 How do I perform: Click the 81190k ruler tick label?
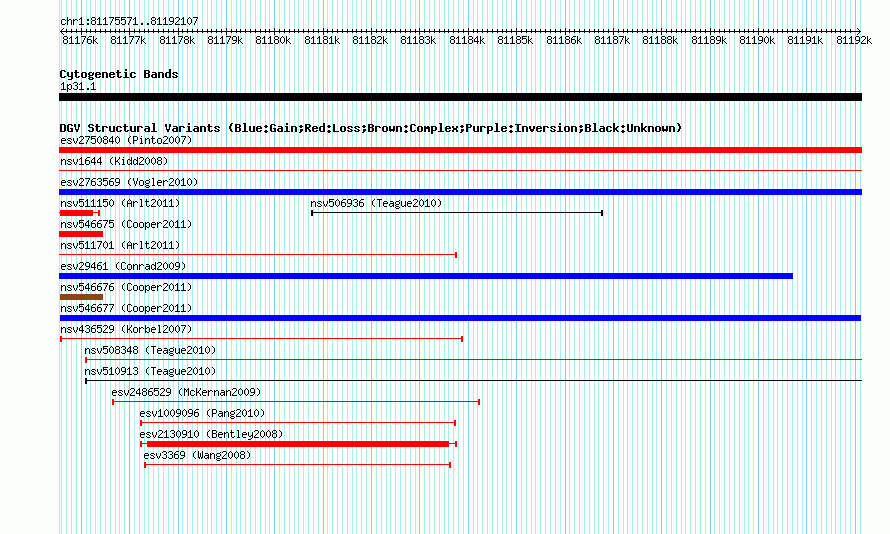point(757,40)
